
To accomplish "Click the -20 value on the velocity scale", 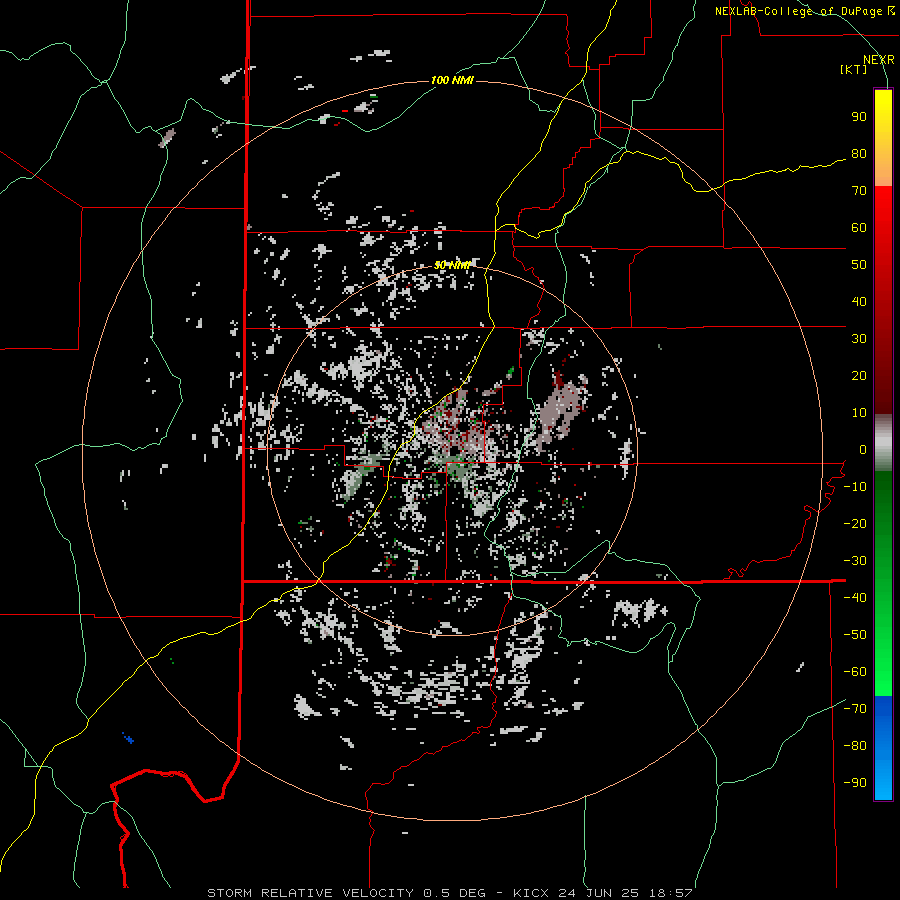I will 855,524.
